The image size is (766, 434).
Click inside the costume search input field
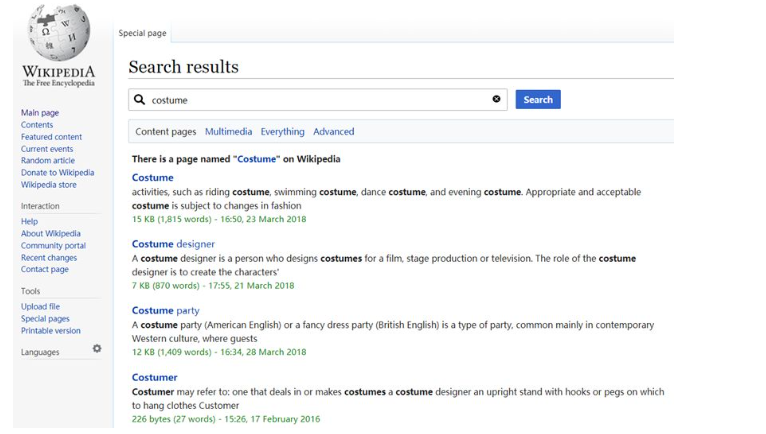click(318, 100)
